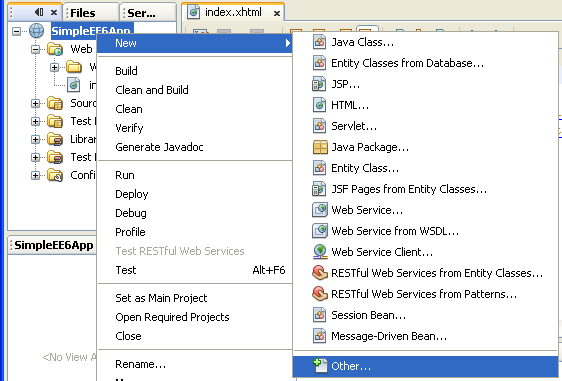562x381 pixels.
Task: Click the SimpleEE6App project globe icon
Action: pyautogui.click(x=37, y=31)
